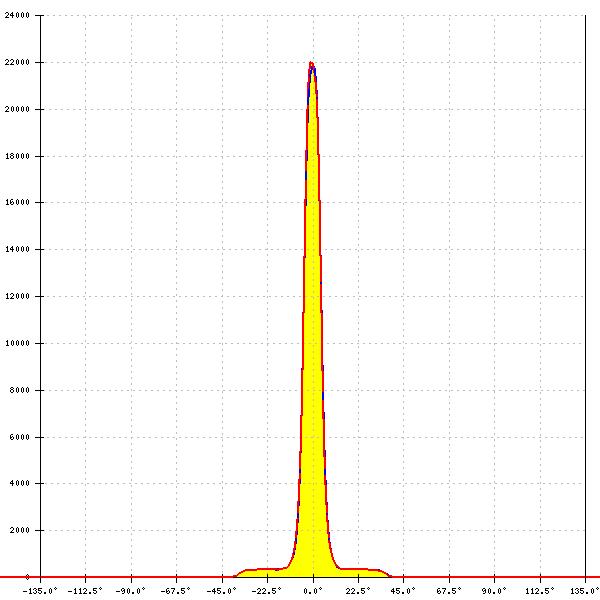Click the 22.5° x-axis label
This screenshot has height=600, width=600.
358,591
